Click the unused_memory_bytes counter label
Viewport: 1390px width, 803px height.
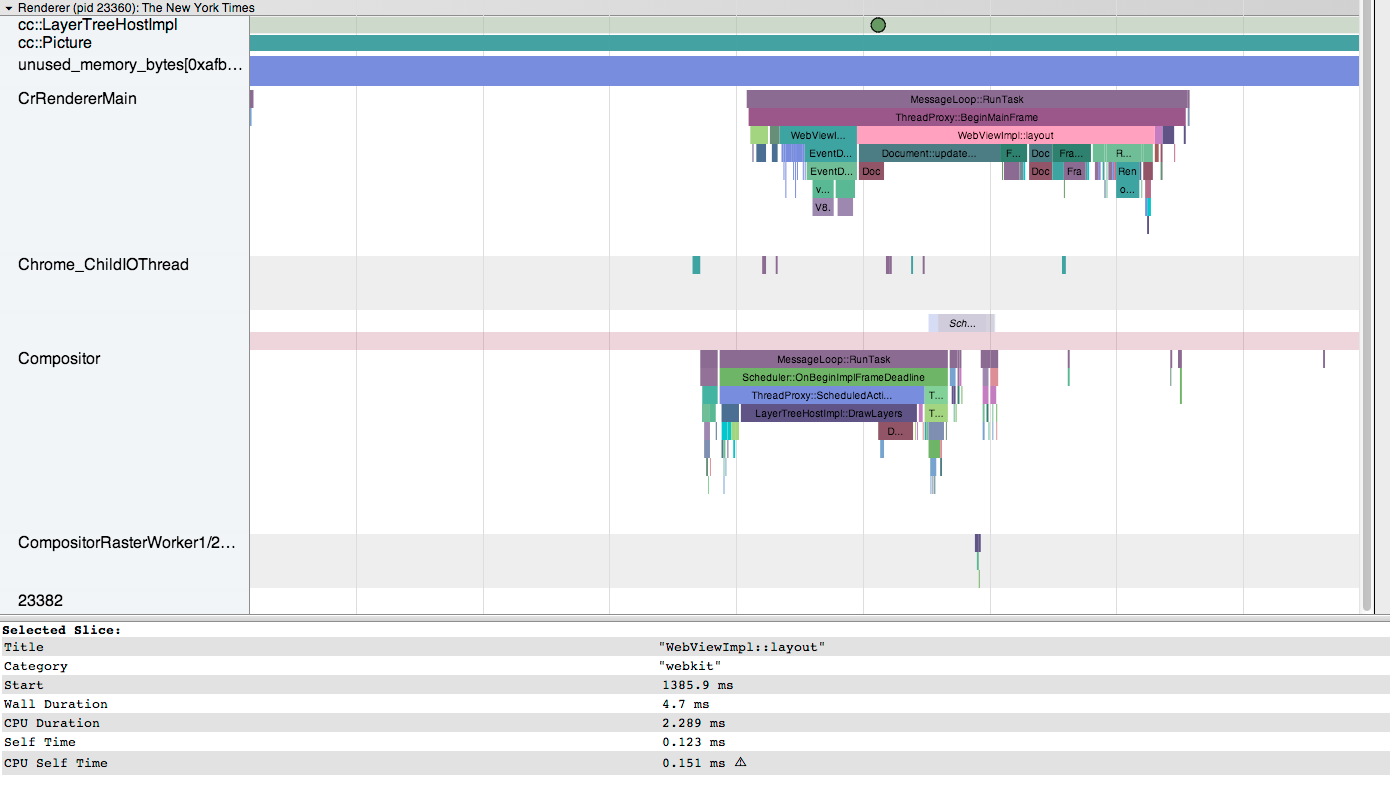point(130,65)
